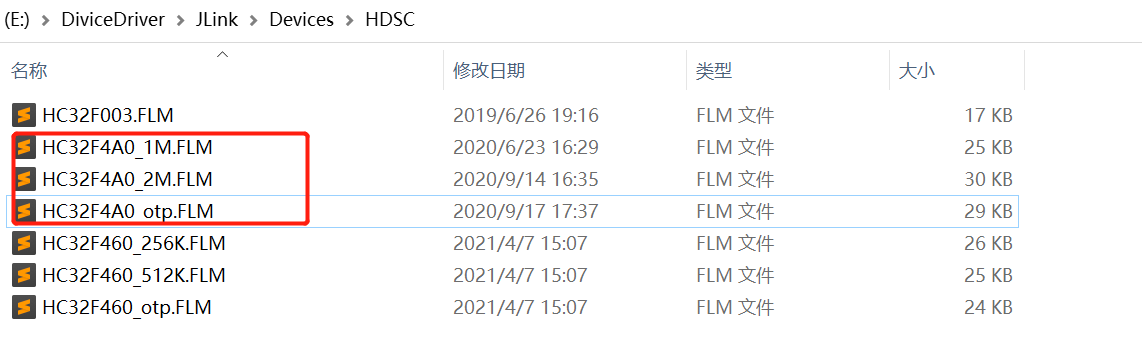Go to the DiviceDriver folder in breadcrumb
Viewport: 1142px width, 363px height.
pyautogui.click(x=114, y=20)
